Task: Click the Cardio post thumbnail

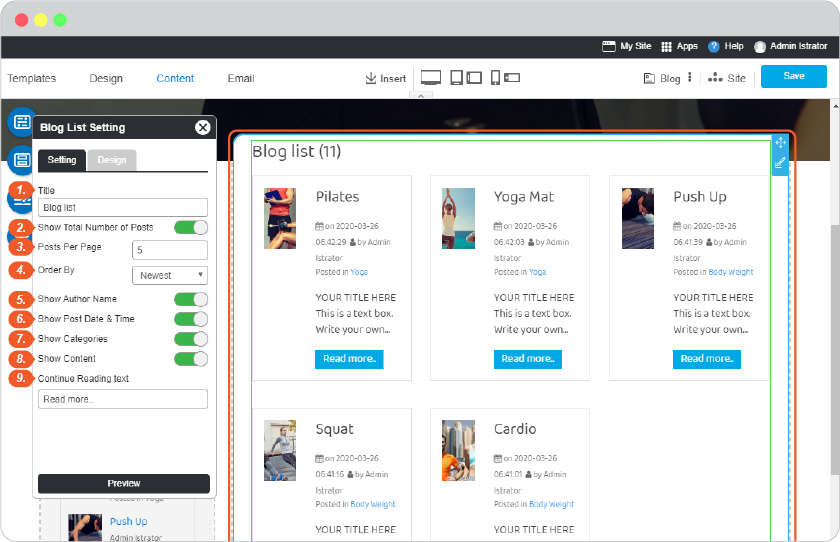Action: tap(458, 450)
